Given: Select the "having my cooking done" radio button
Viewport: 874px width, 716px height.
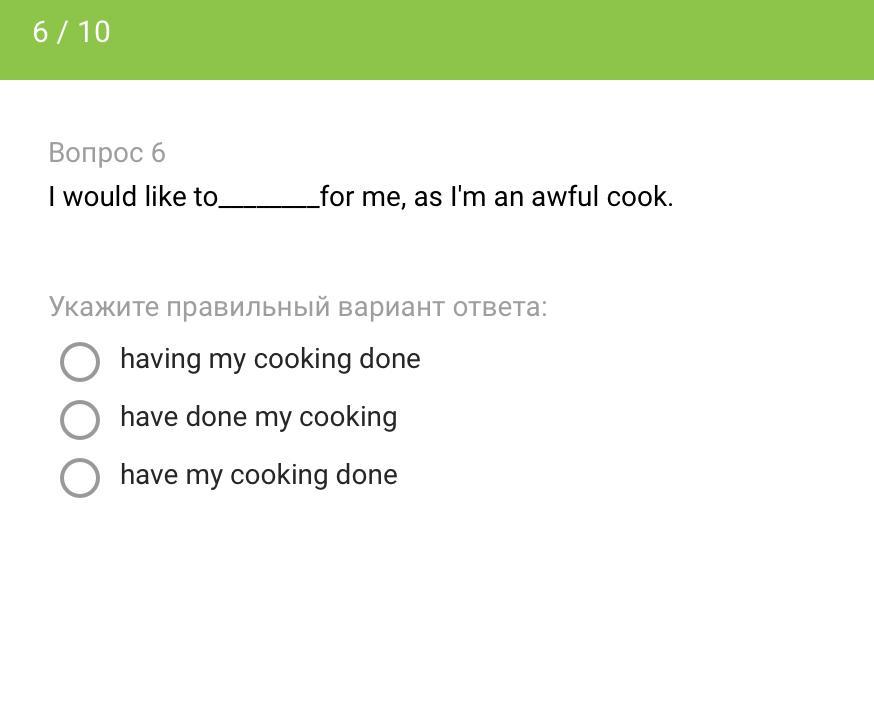Looking at the screenshot, I should tap(80, 362).
